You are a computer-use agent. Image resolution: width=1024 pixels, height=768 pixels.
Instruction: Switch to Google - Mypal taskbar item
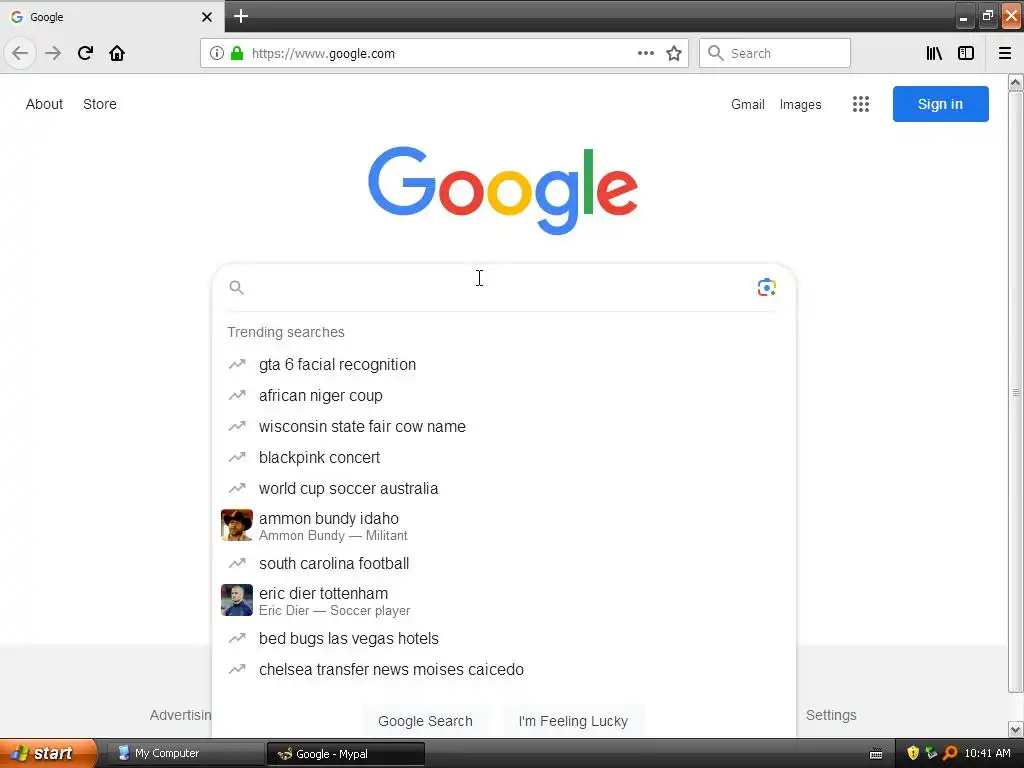pyautogui.click(x=345, y=754)
